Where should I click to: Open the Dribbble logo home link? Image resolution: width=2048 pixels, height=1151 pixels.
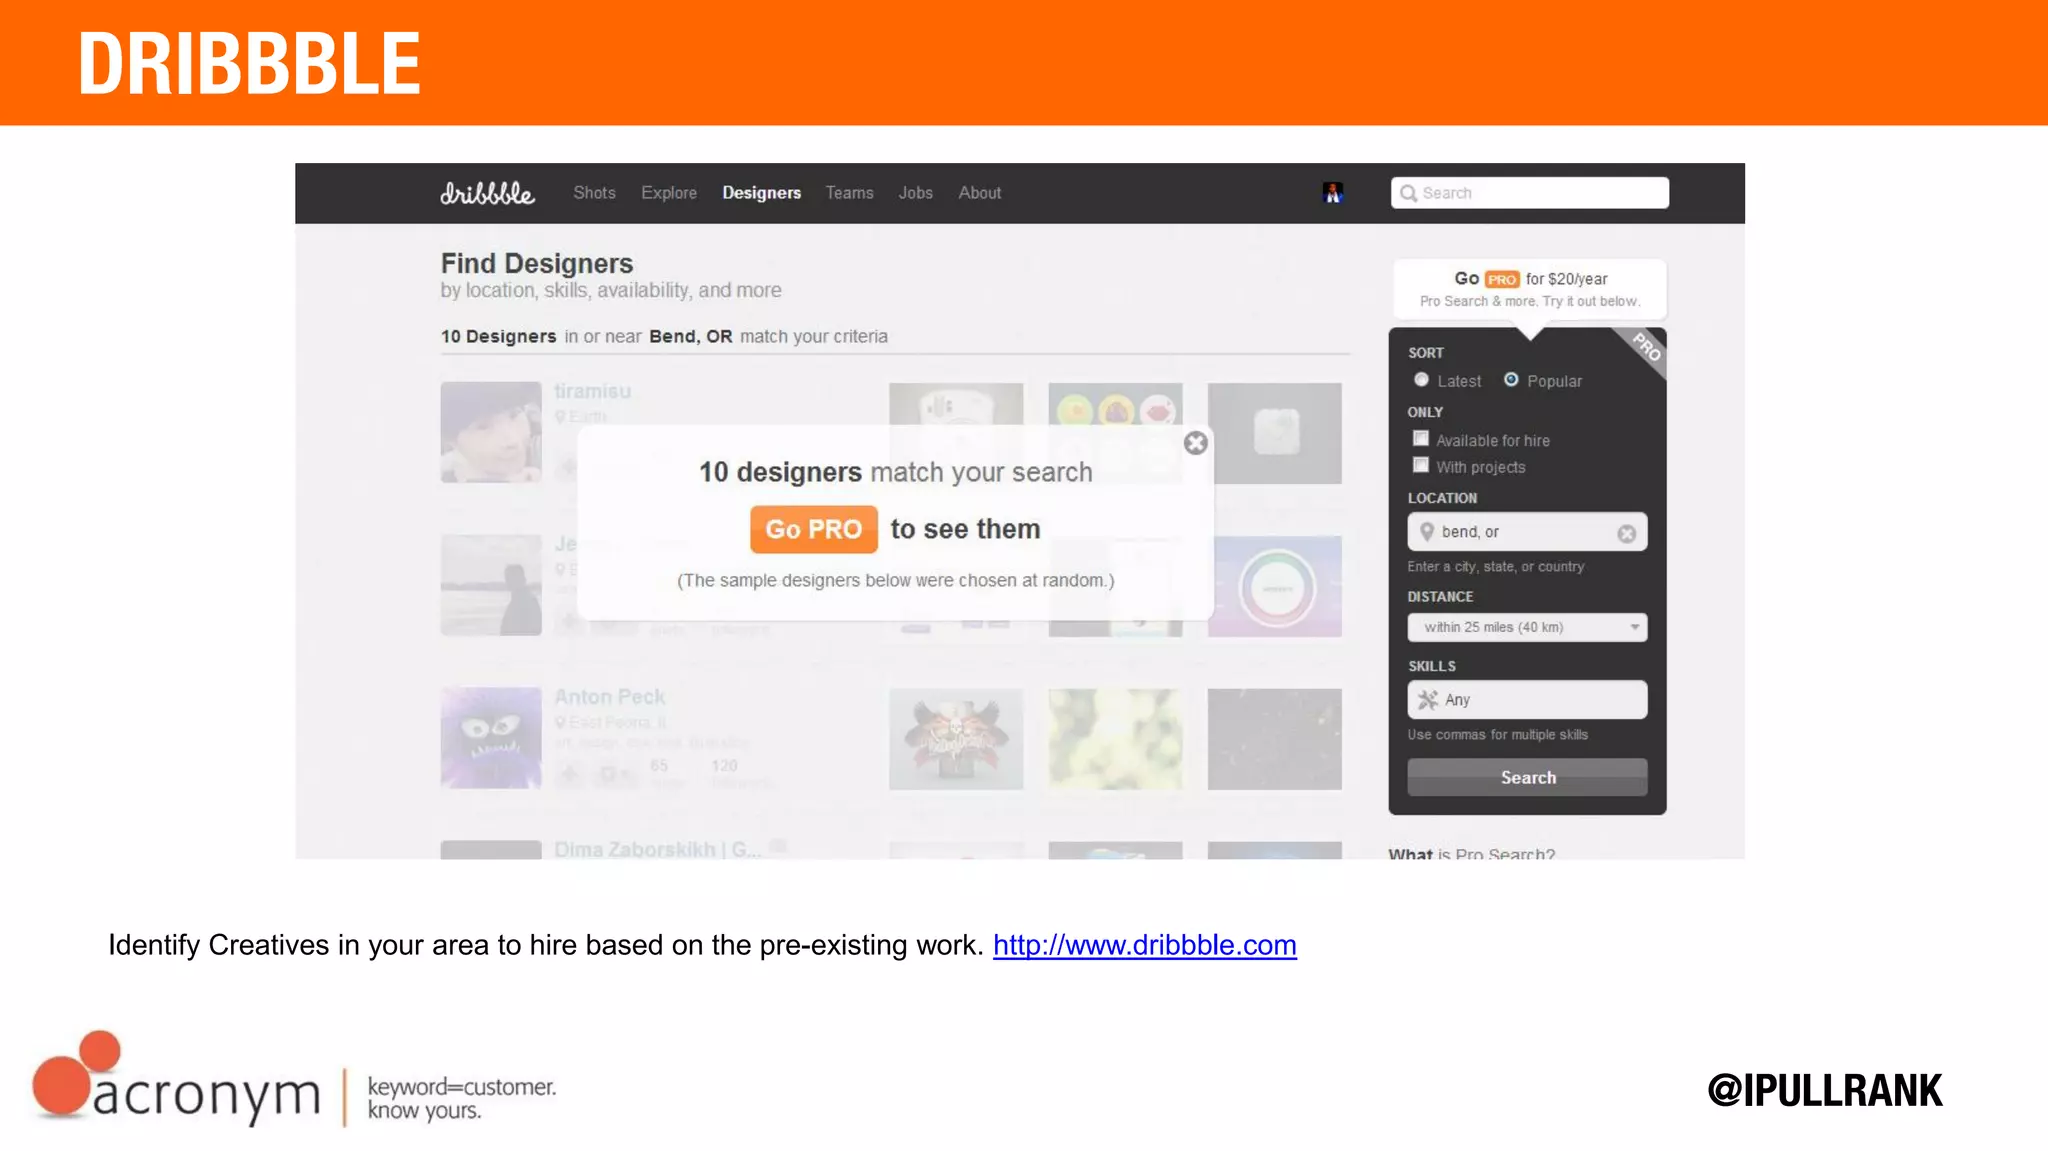pos(487,193)
